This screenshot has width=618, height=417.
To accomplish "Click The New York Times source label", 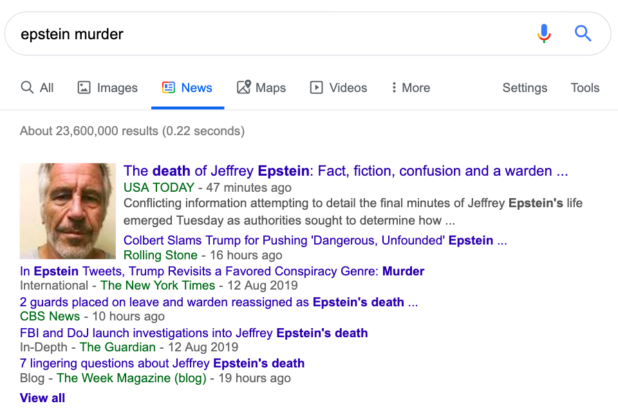I will tap(158, 285).
